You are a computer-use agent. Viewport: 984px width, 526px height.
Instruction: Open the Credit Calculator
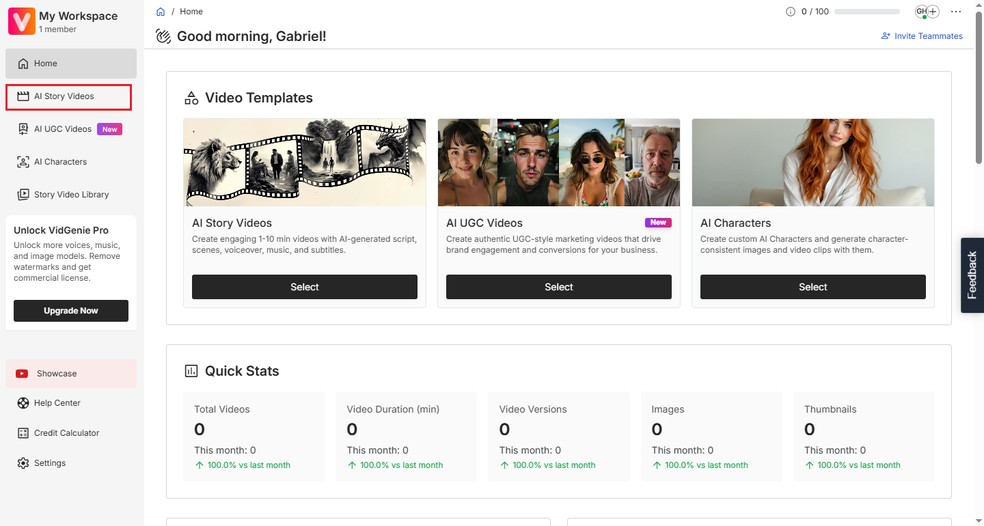66,433
